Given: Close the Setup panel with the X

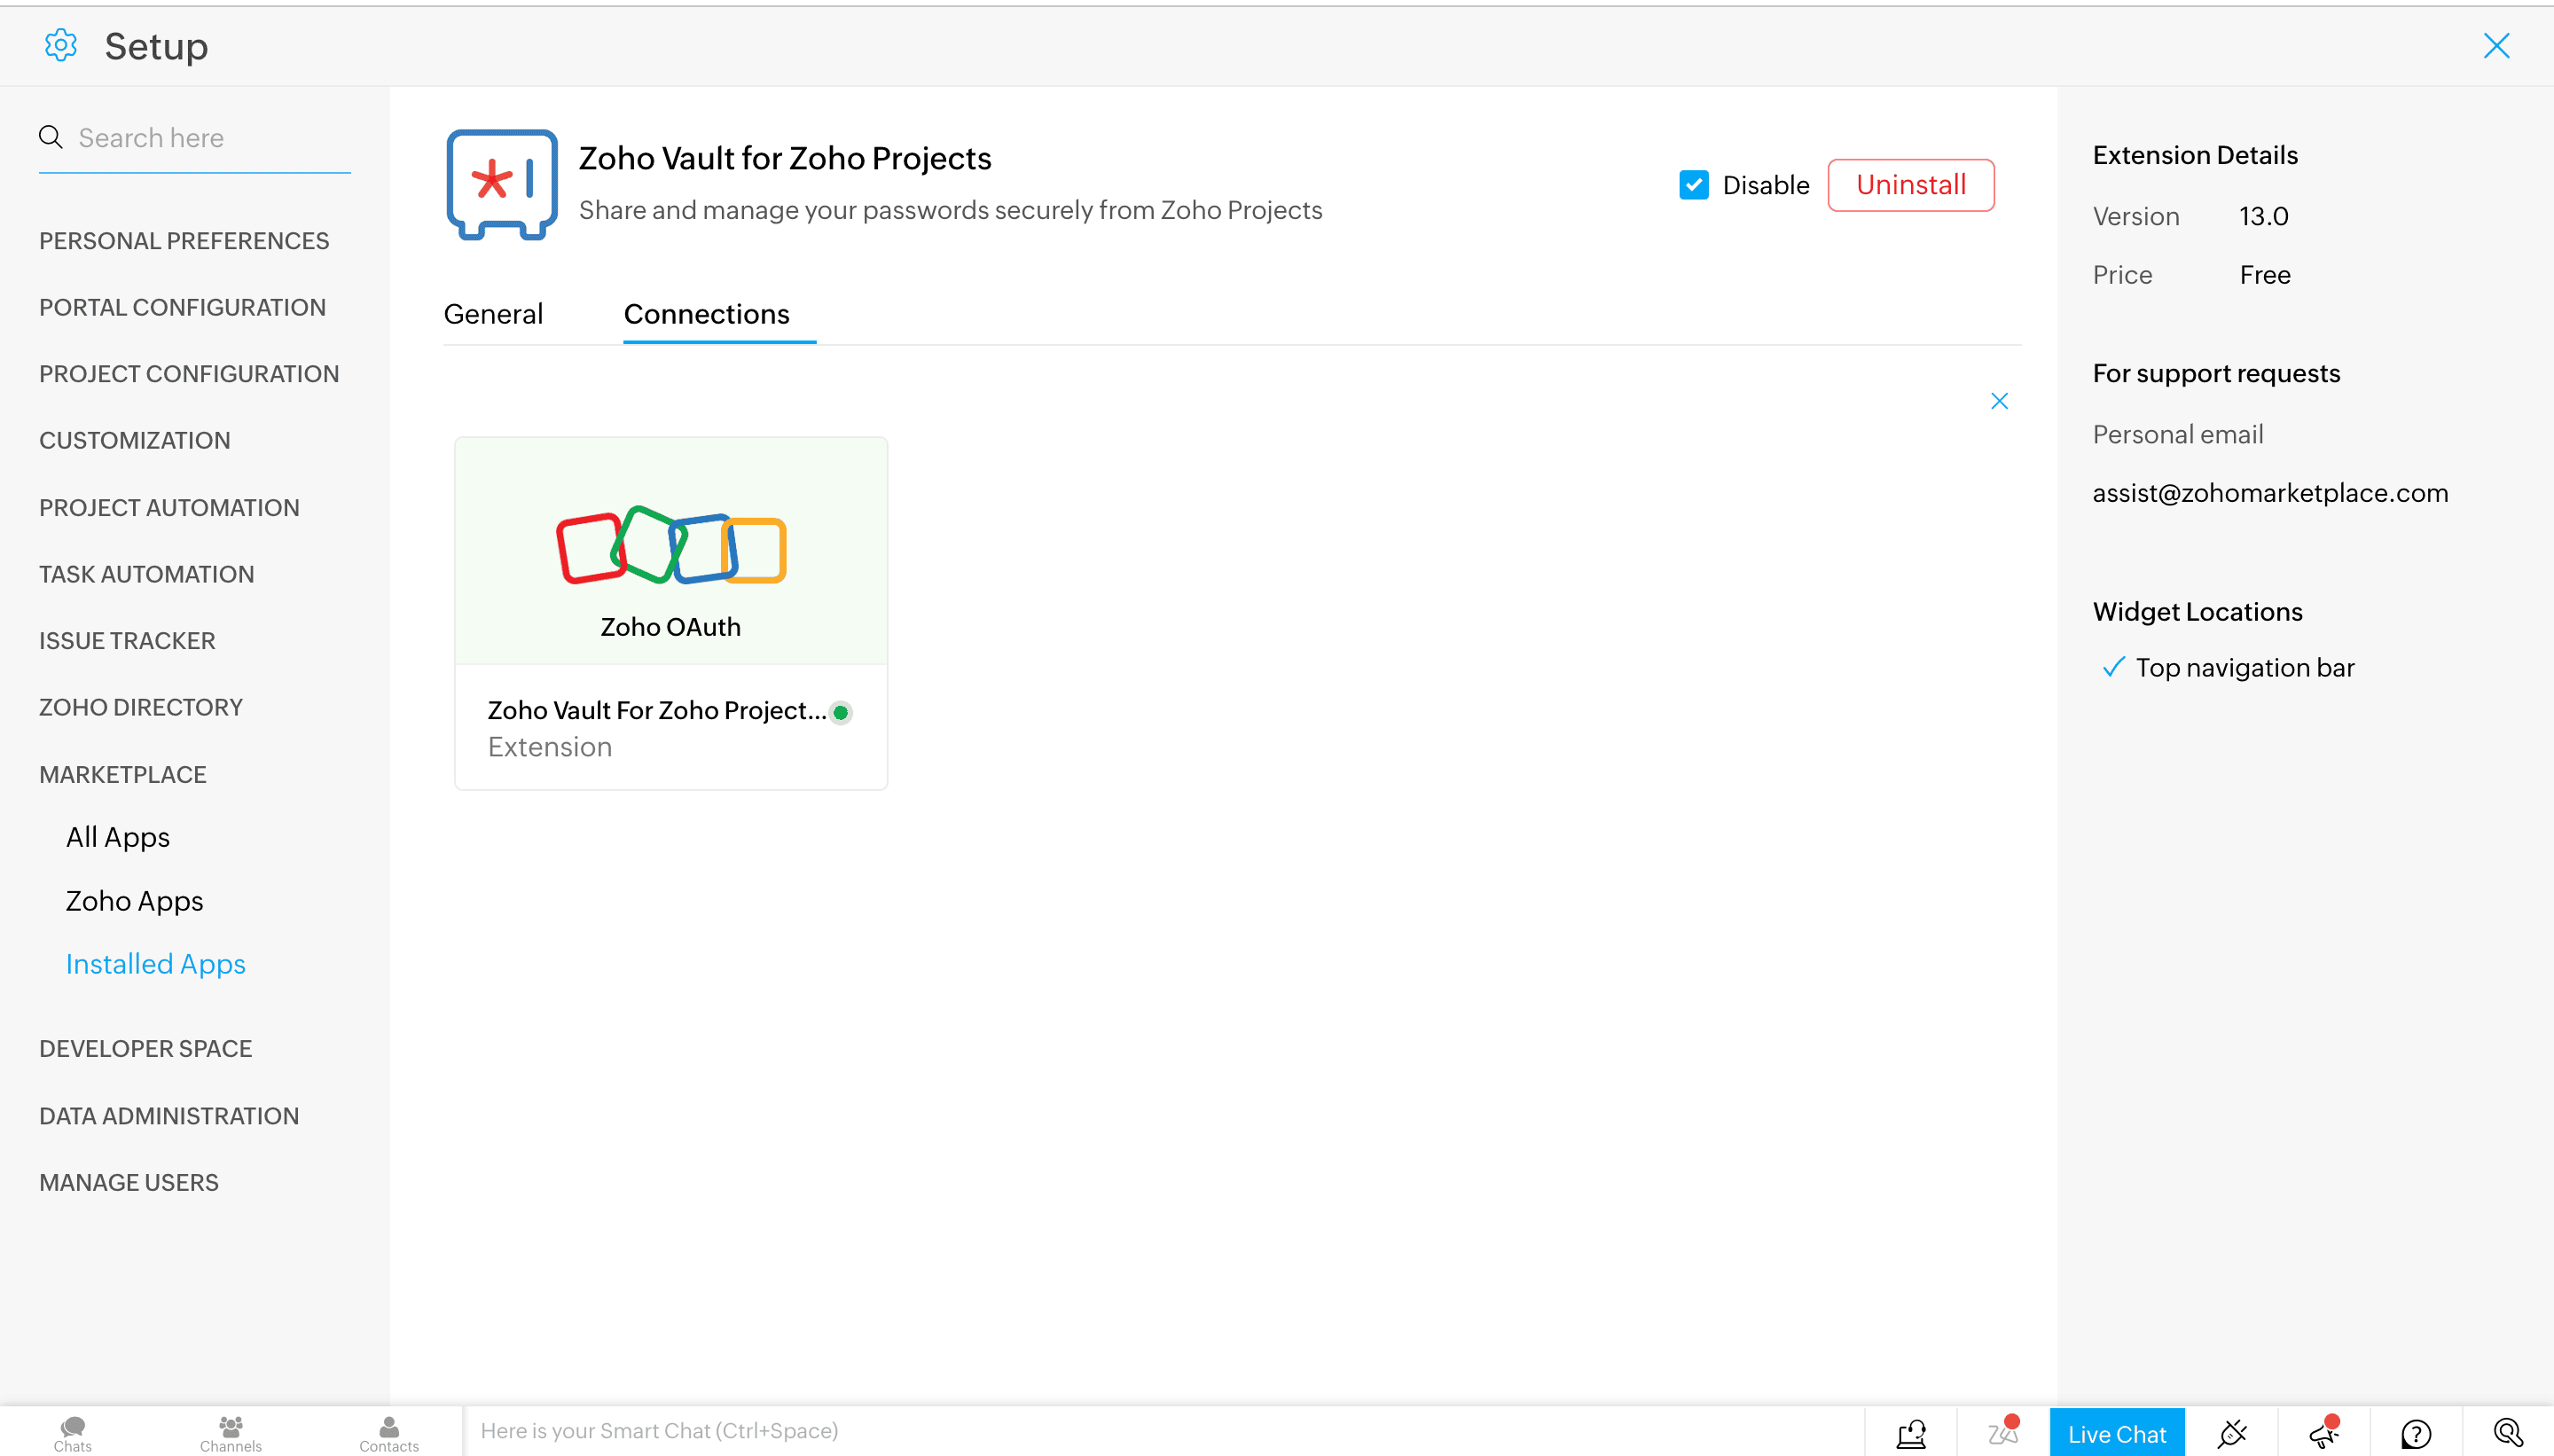Looking at the screenshot, I should (2496, 46).
